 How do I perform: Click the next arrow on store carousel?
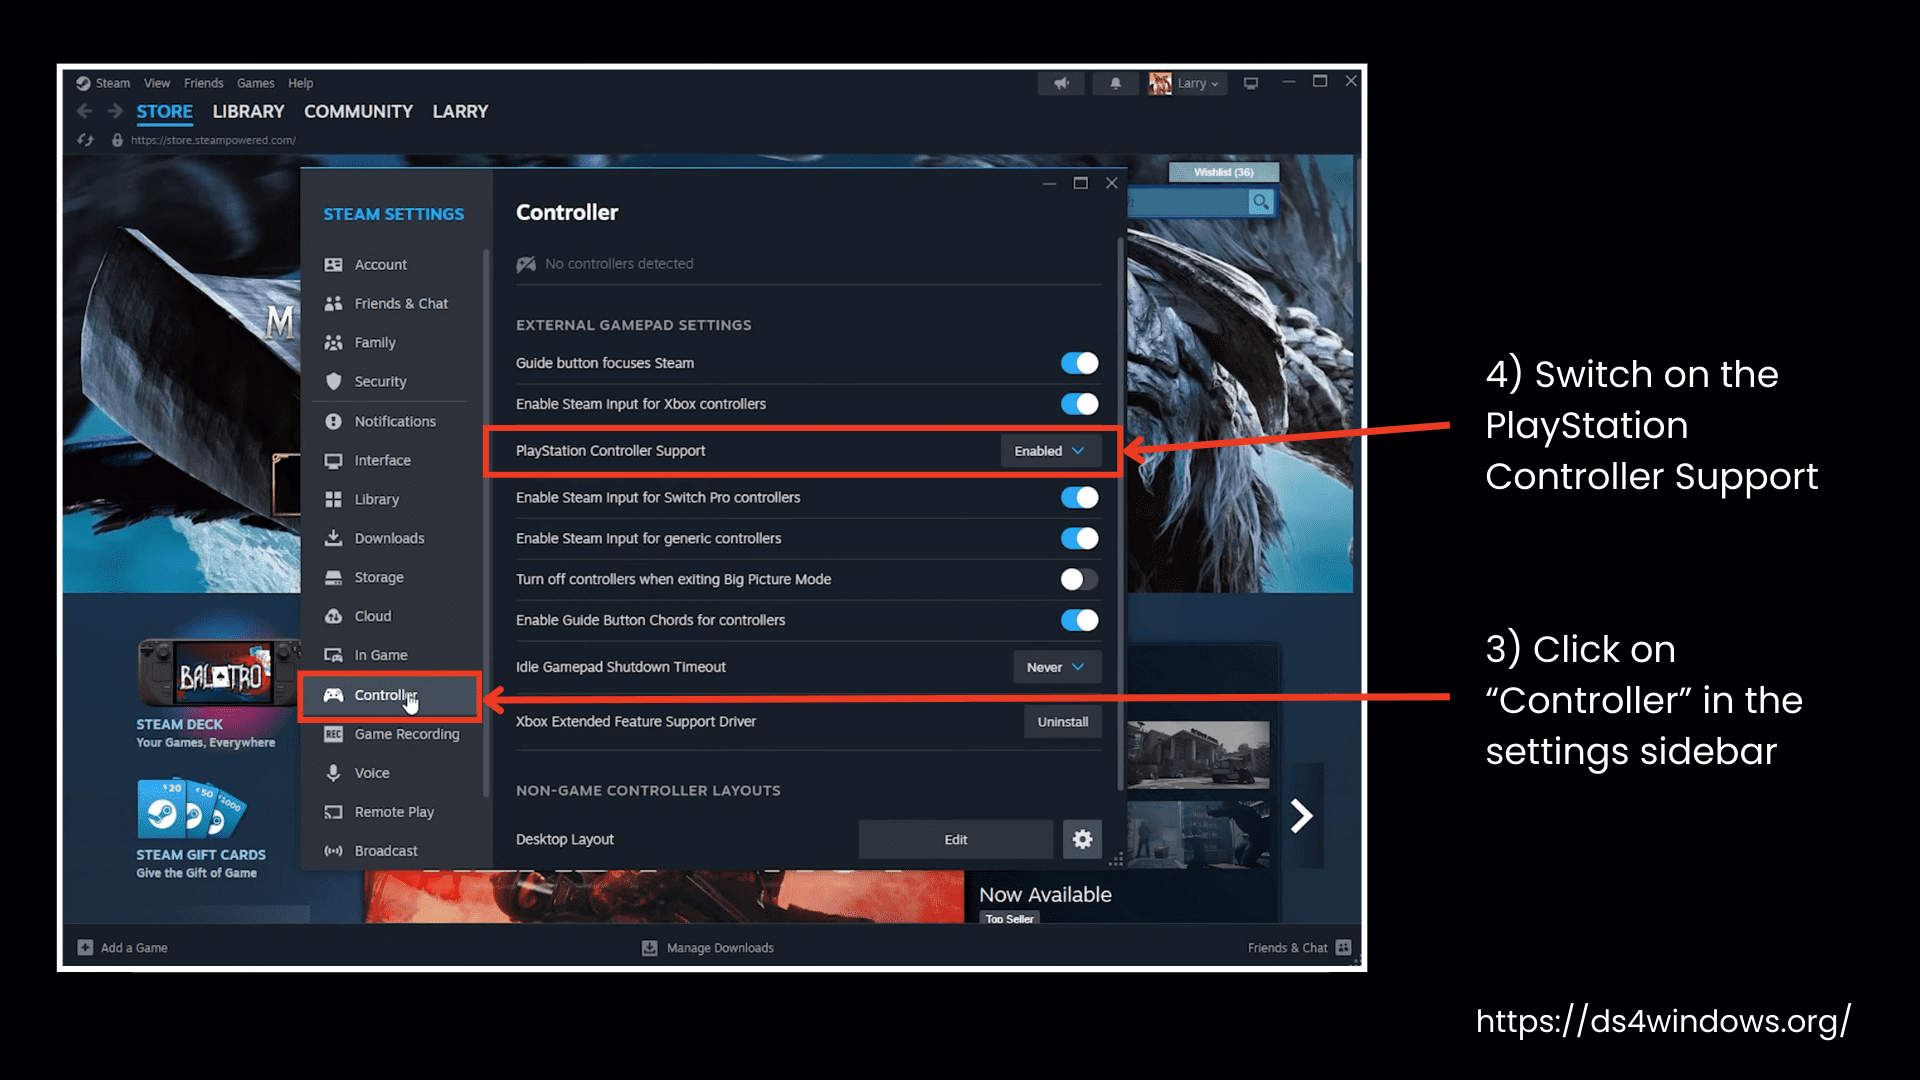pos(1301,816)
